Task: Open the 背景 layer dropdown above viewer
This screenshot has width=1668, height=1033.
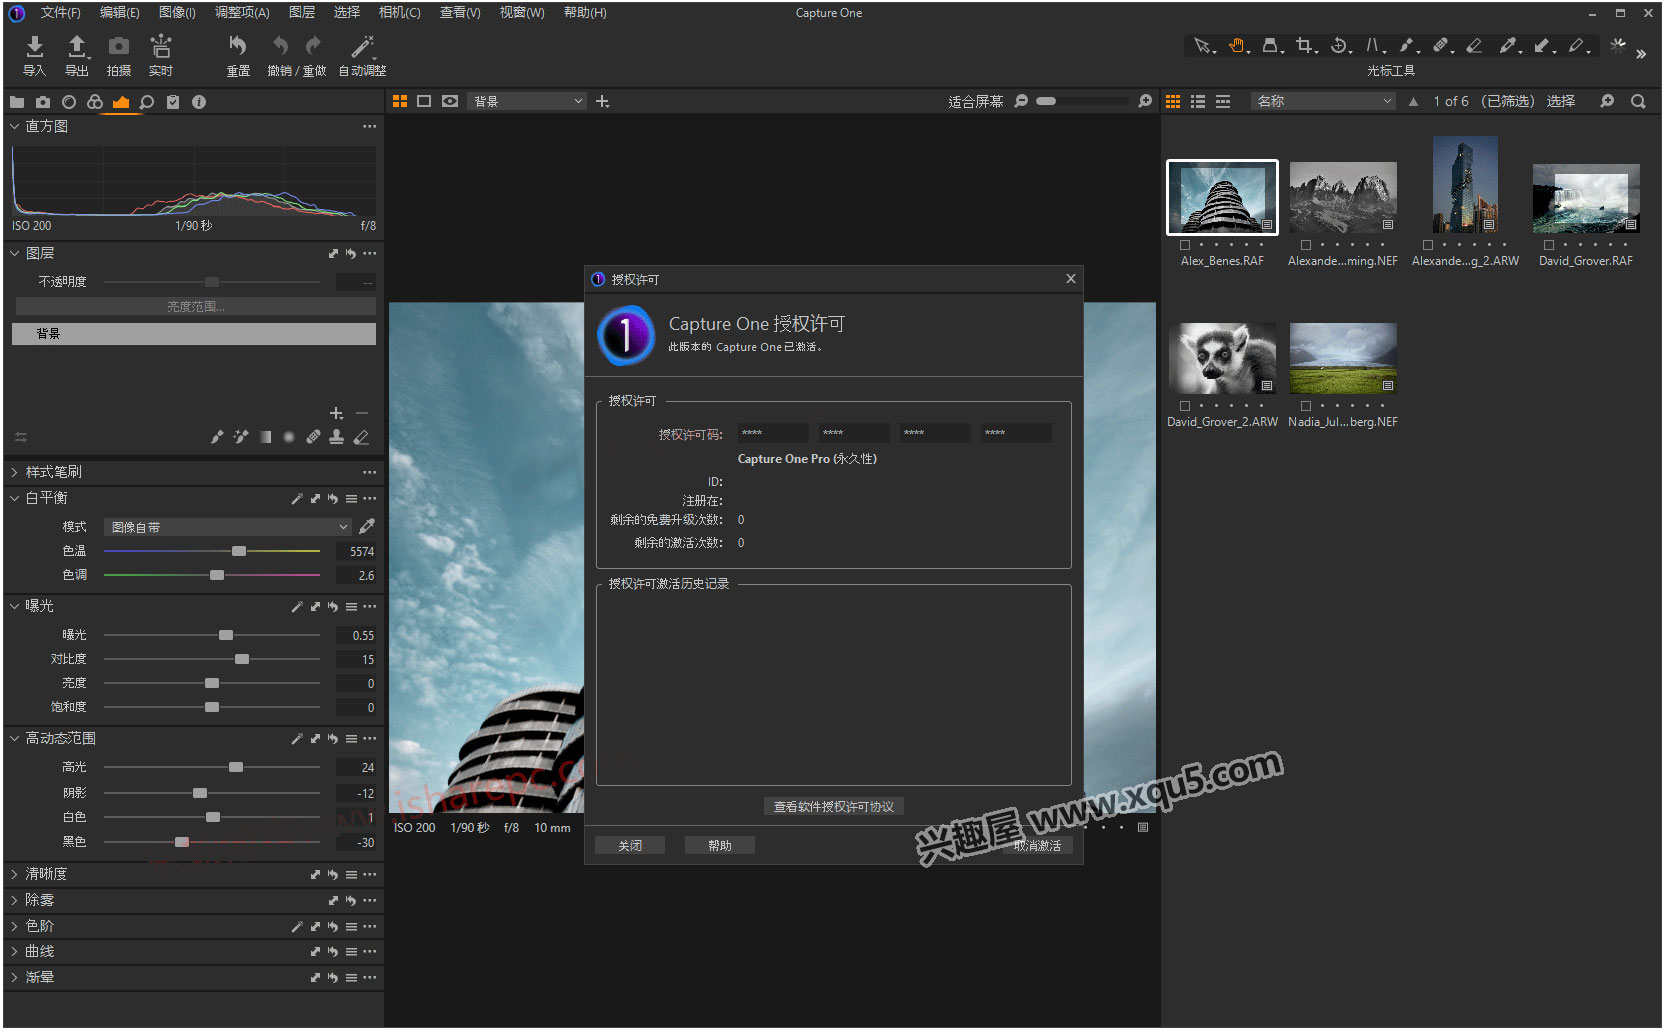Action: click(x=527, y=101)
